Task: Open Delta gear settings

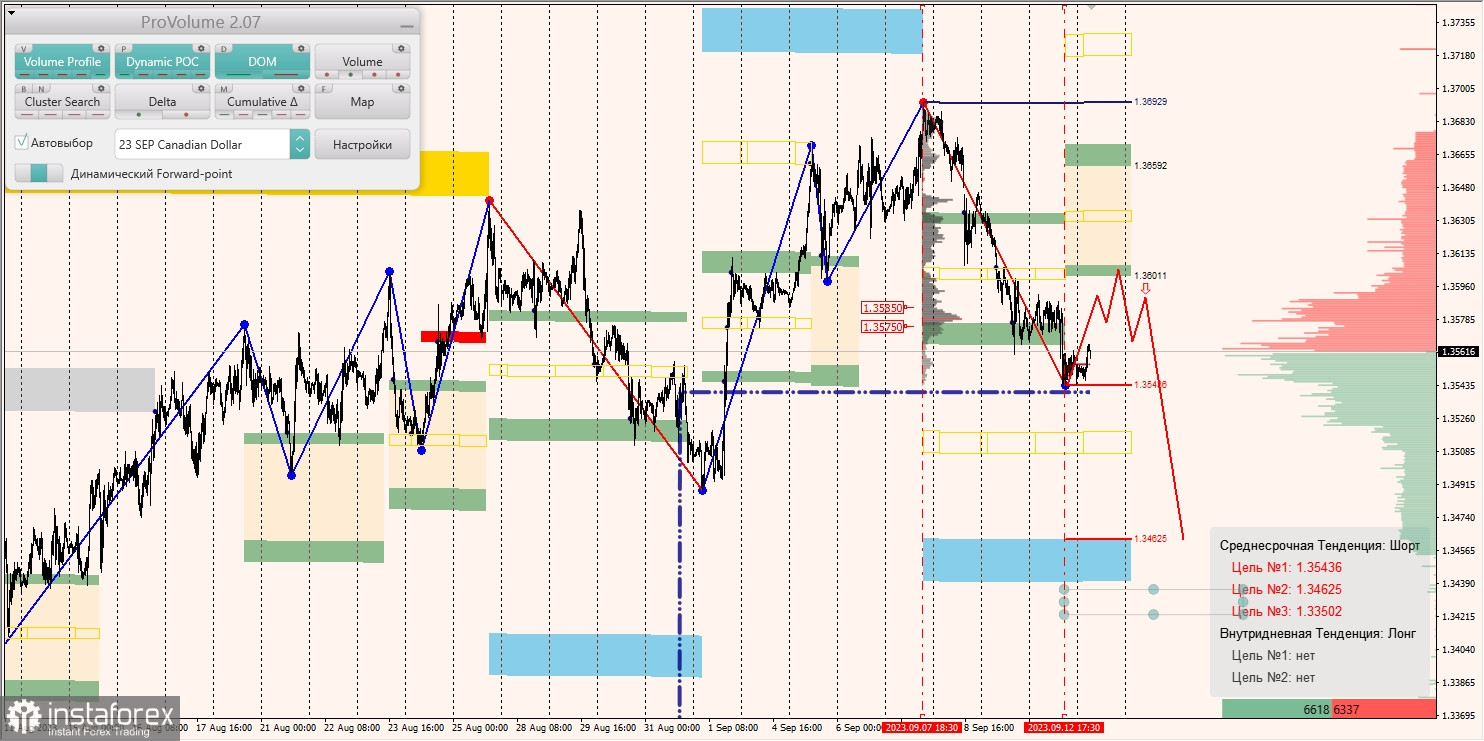Action: (201, 88)
